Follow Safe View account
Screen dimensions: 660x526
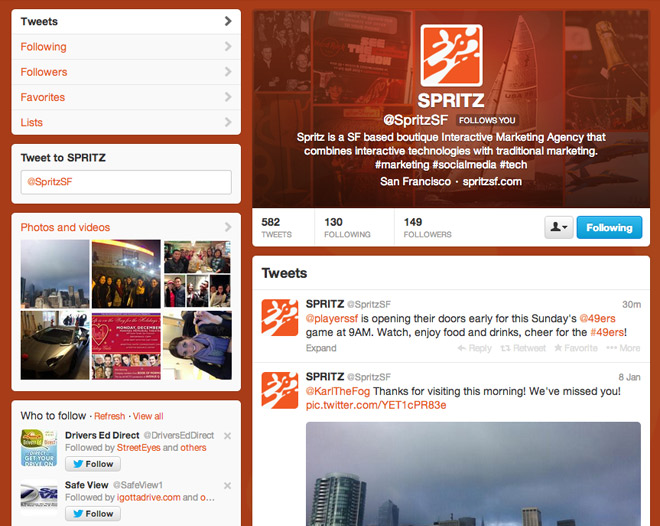point(93,513)
